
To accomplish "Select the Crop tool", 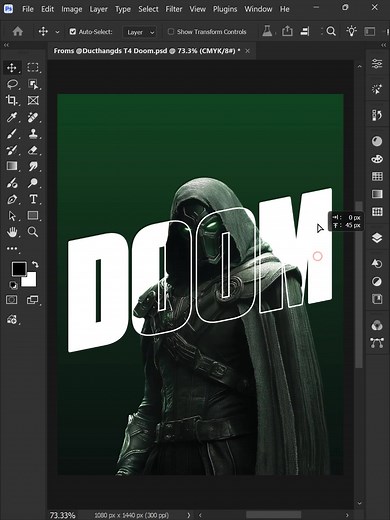I will 12,100.
